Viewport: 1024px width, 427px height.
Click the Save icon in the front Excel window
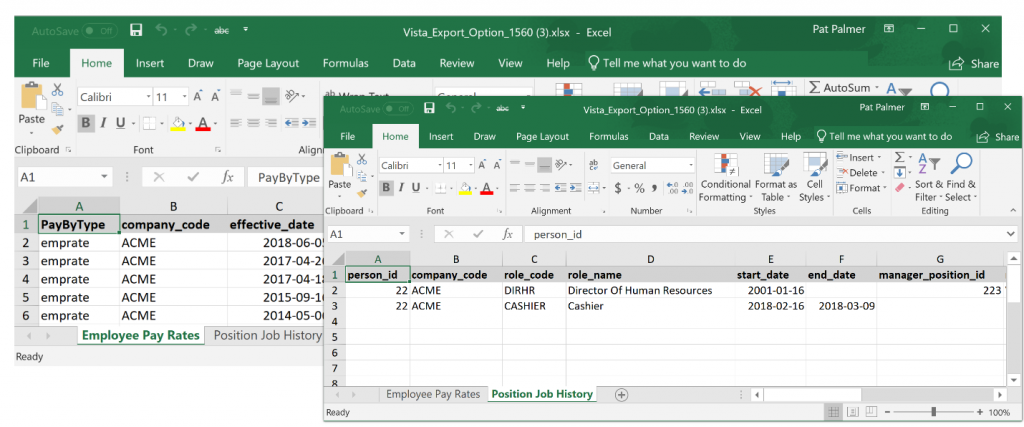429,108
